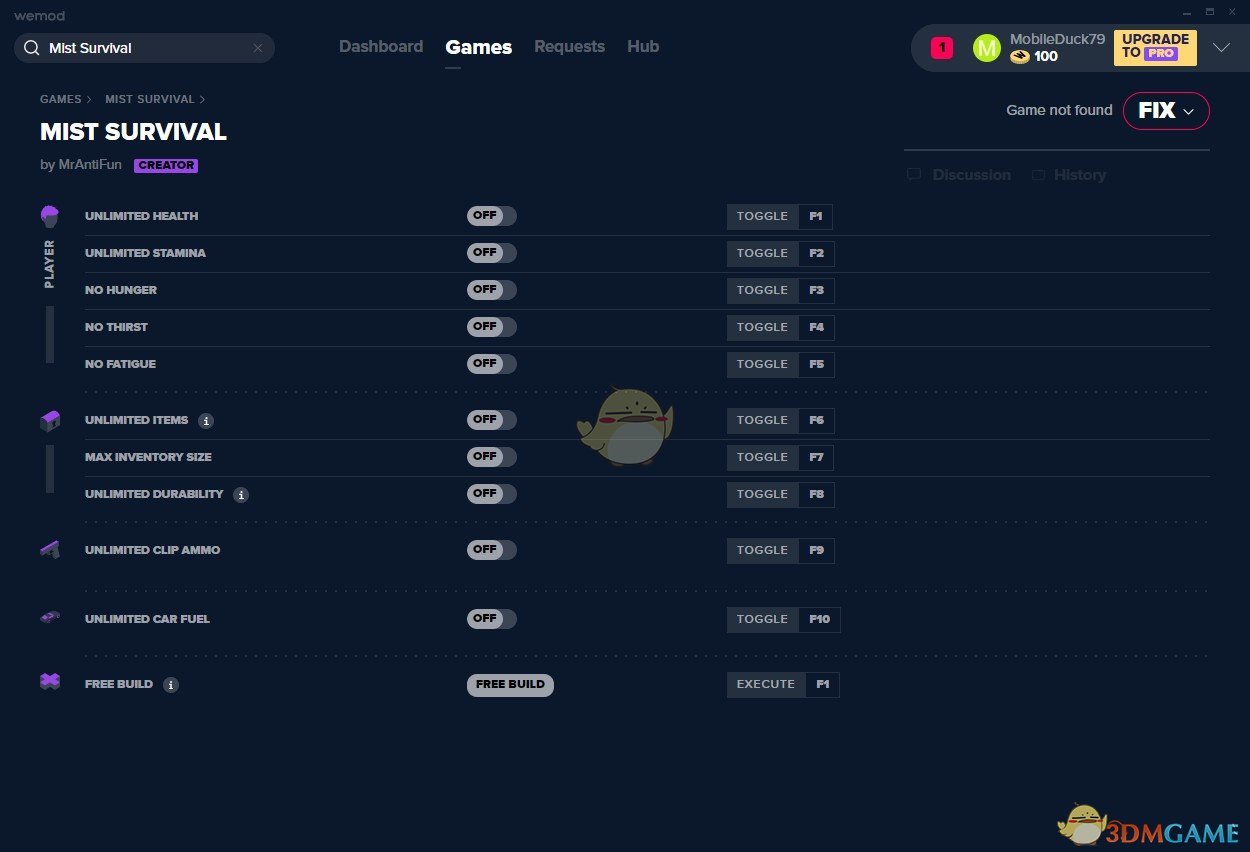Open the Requests tab
Image resolution: width=1250 pixels, height=852 pixels.
569,47
